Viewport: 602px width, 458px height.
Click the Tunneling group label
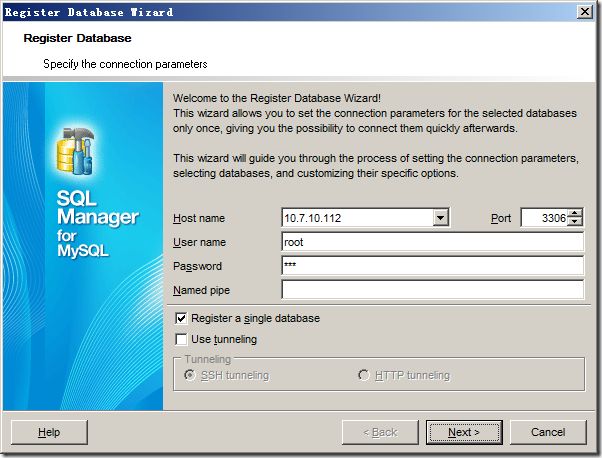208,359
